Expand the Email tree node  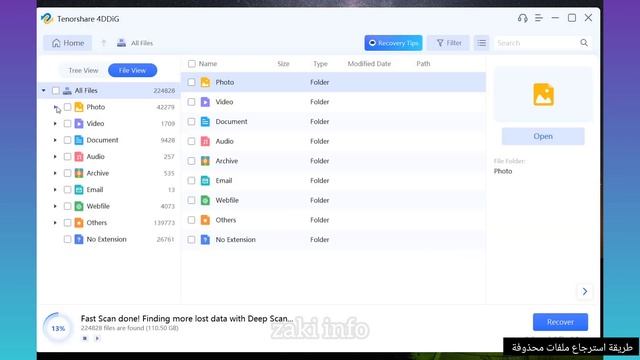coord(55,189)
